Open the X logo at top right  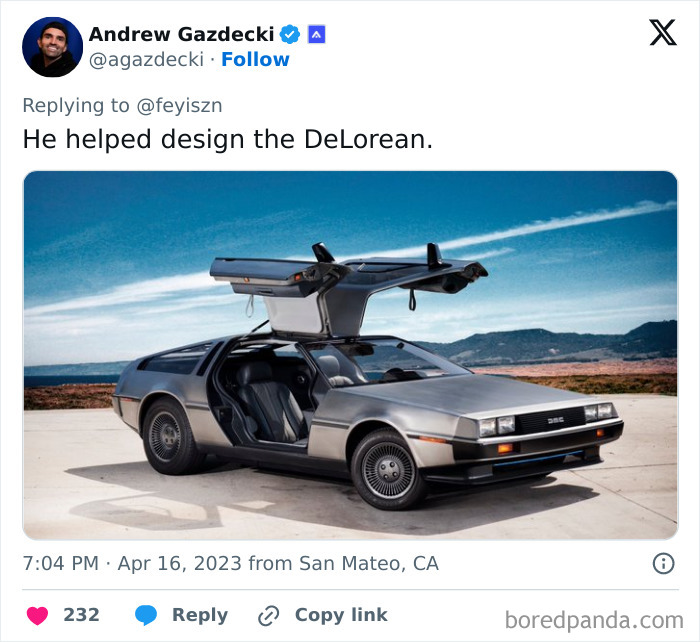pos(663,33)
